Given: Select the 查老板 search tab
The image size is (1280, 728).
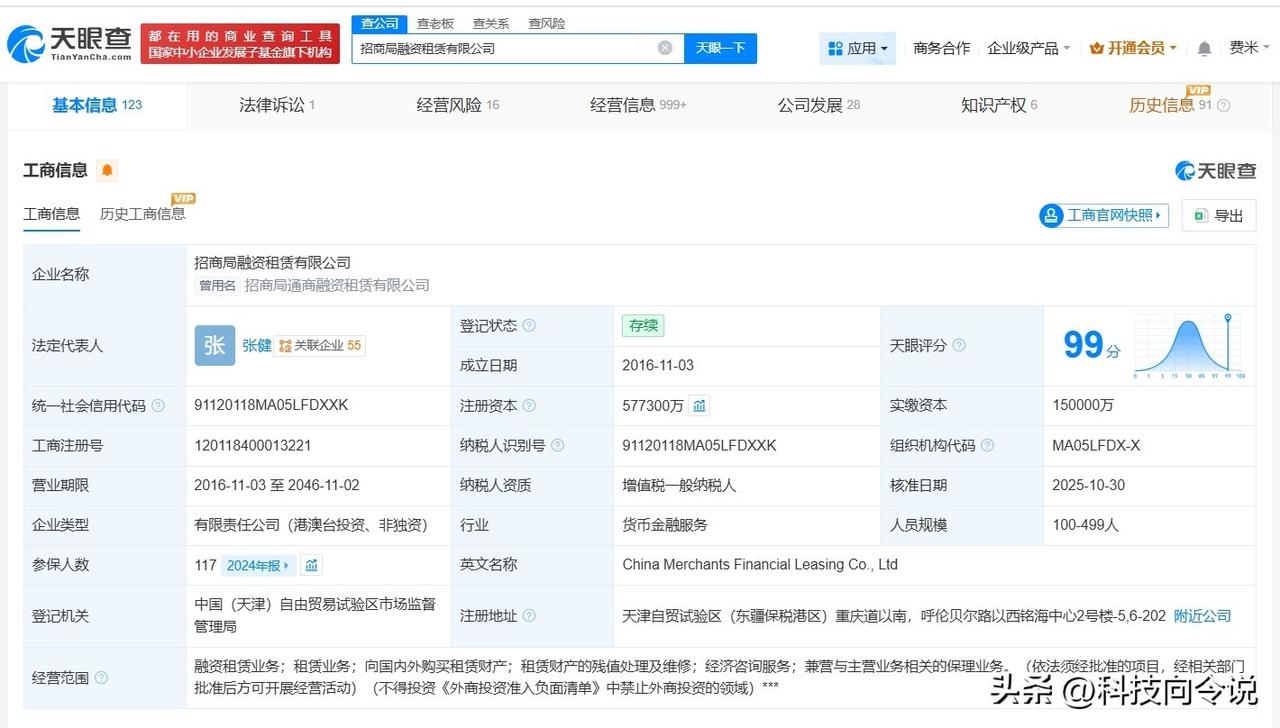Looking at the screenshot, I should coord(435,23).
